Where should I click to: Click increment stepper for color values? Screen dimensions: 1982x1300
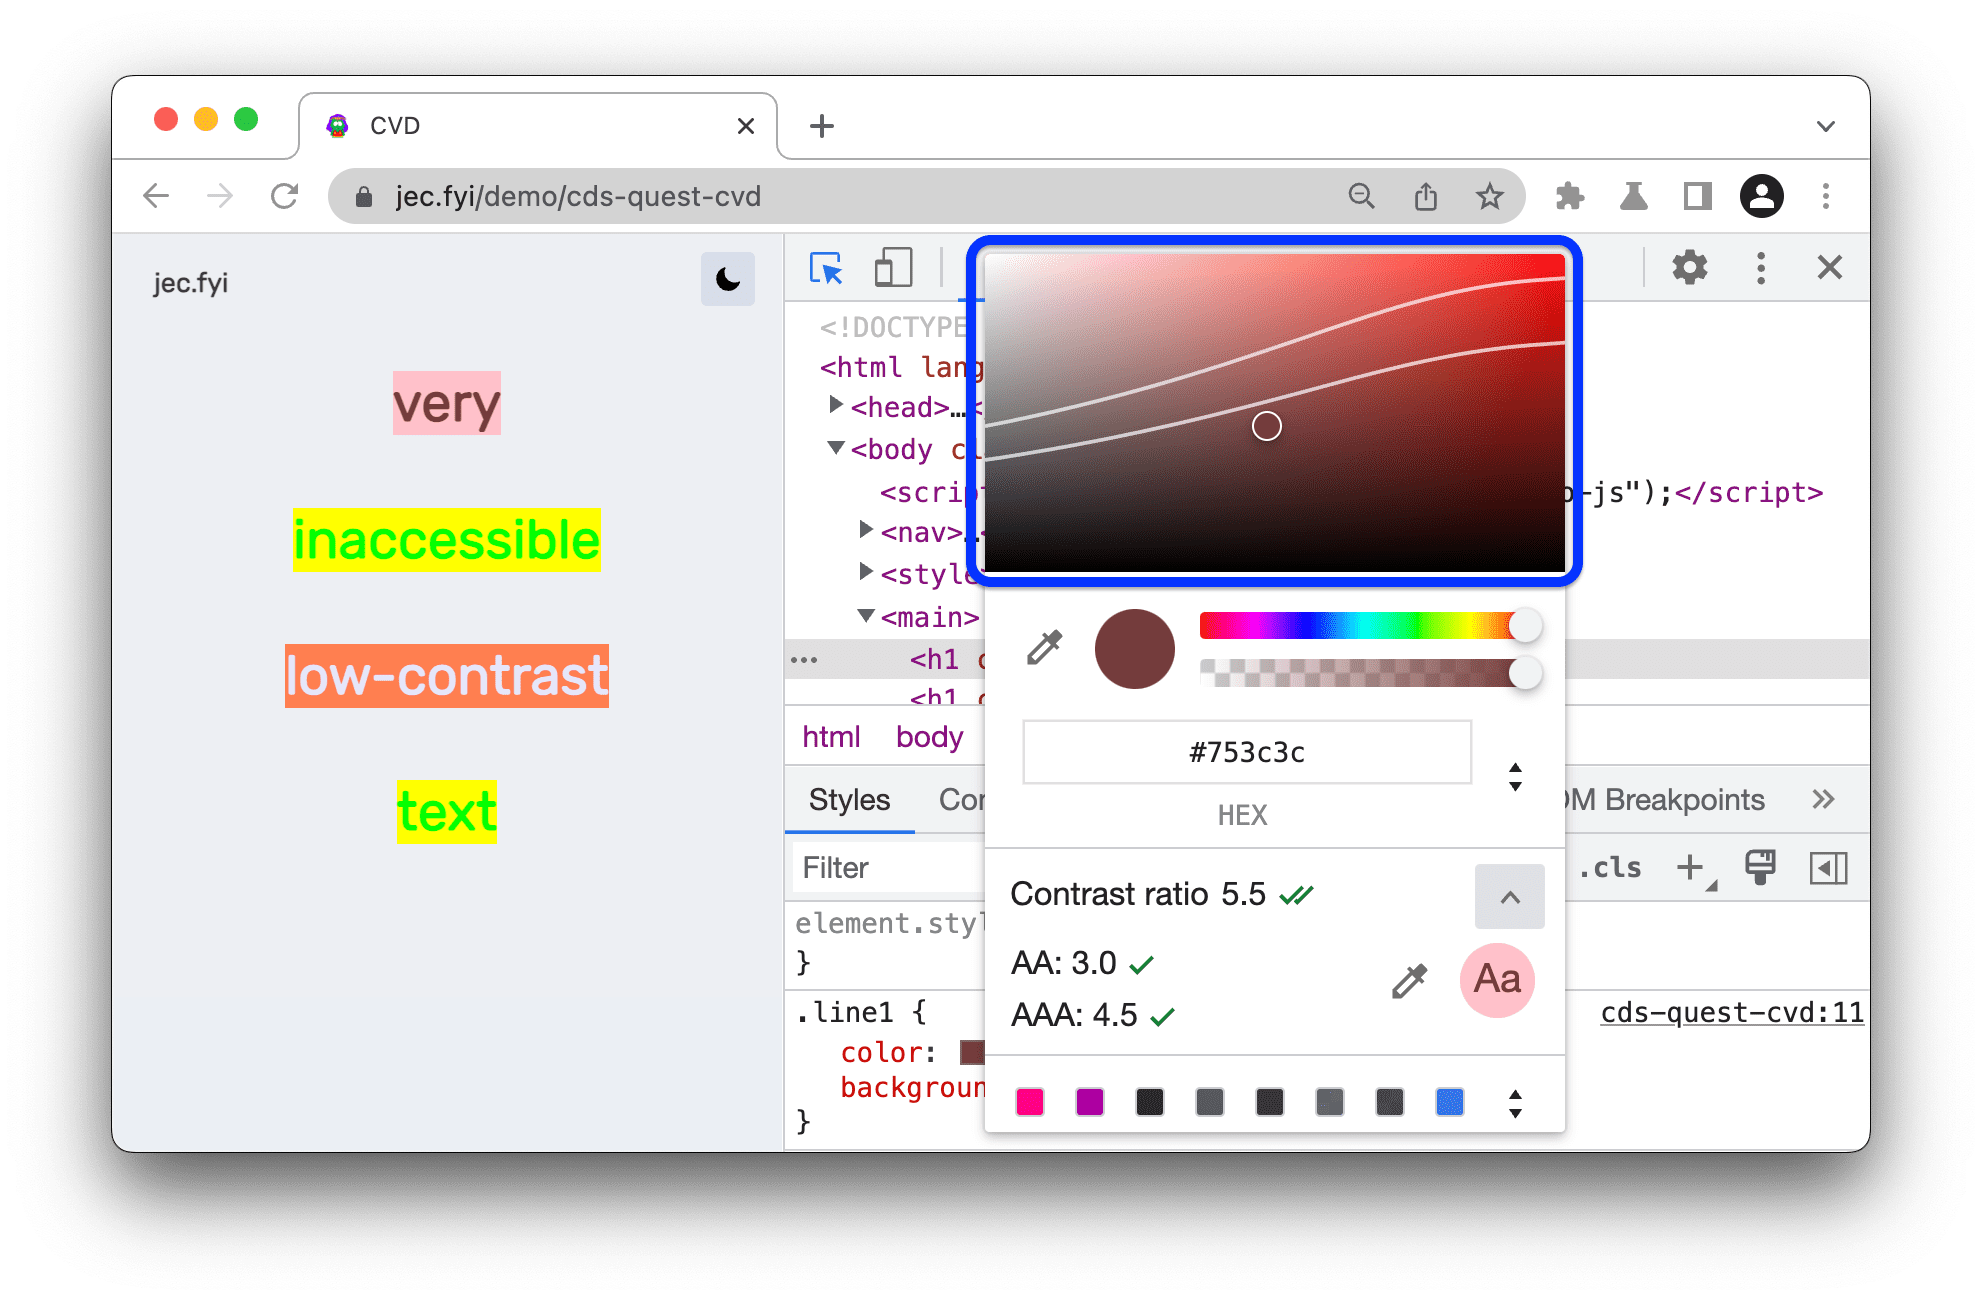point(1515,768)
